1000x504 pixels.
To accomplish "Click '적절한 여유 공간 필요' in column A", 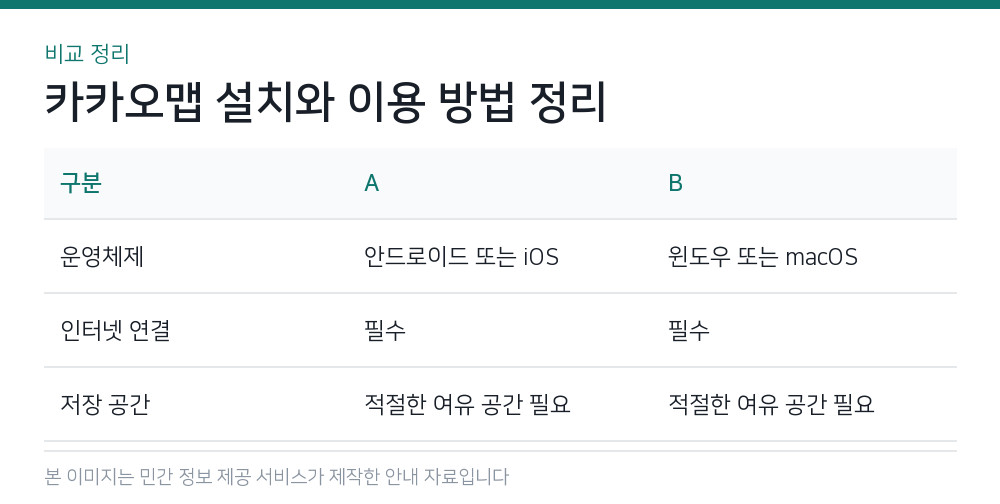I will point(467,404).
